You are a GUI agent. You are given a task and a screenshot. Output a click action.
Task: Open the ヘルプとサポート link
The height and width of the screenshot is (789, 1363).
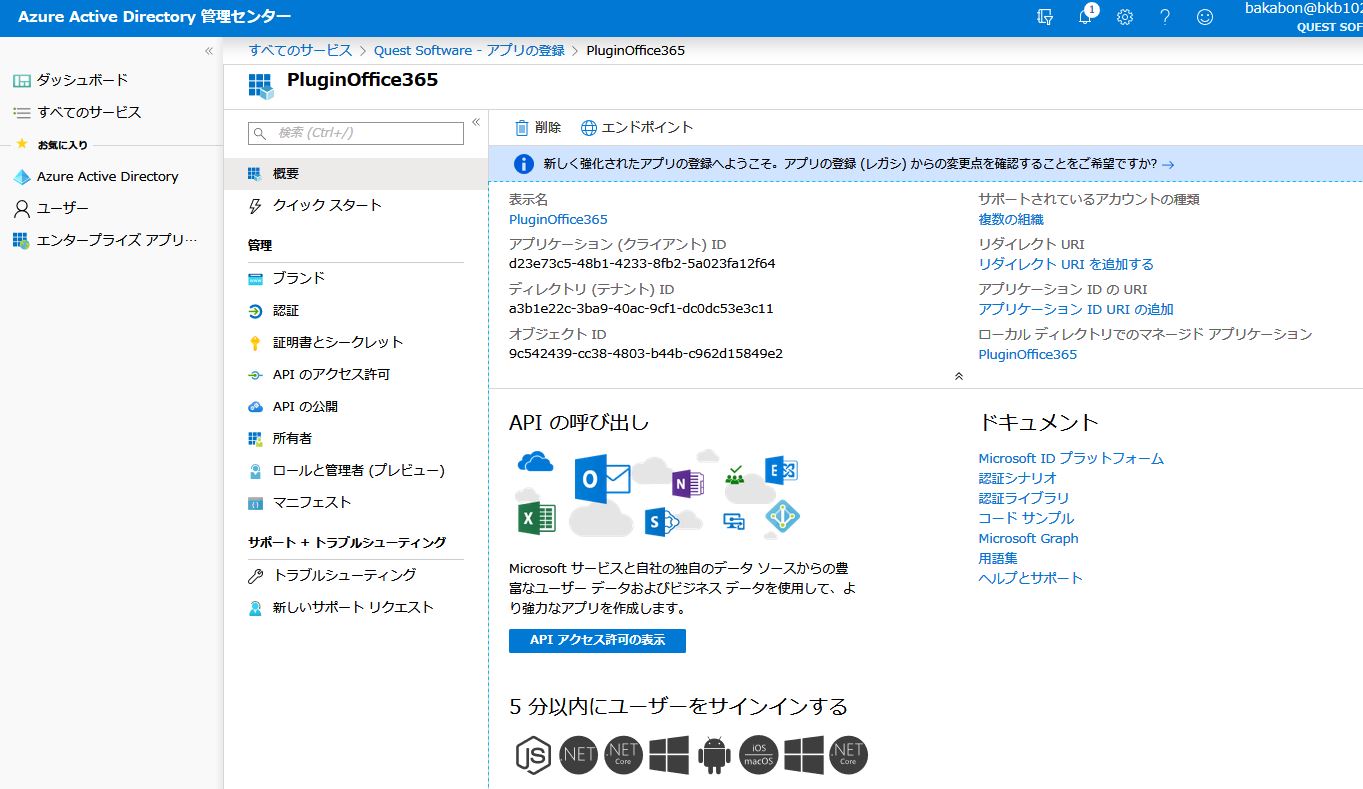[x=1030, y=578]
